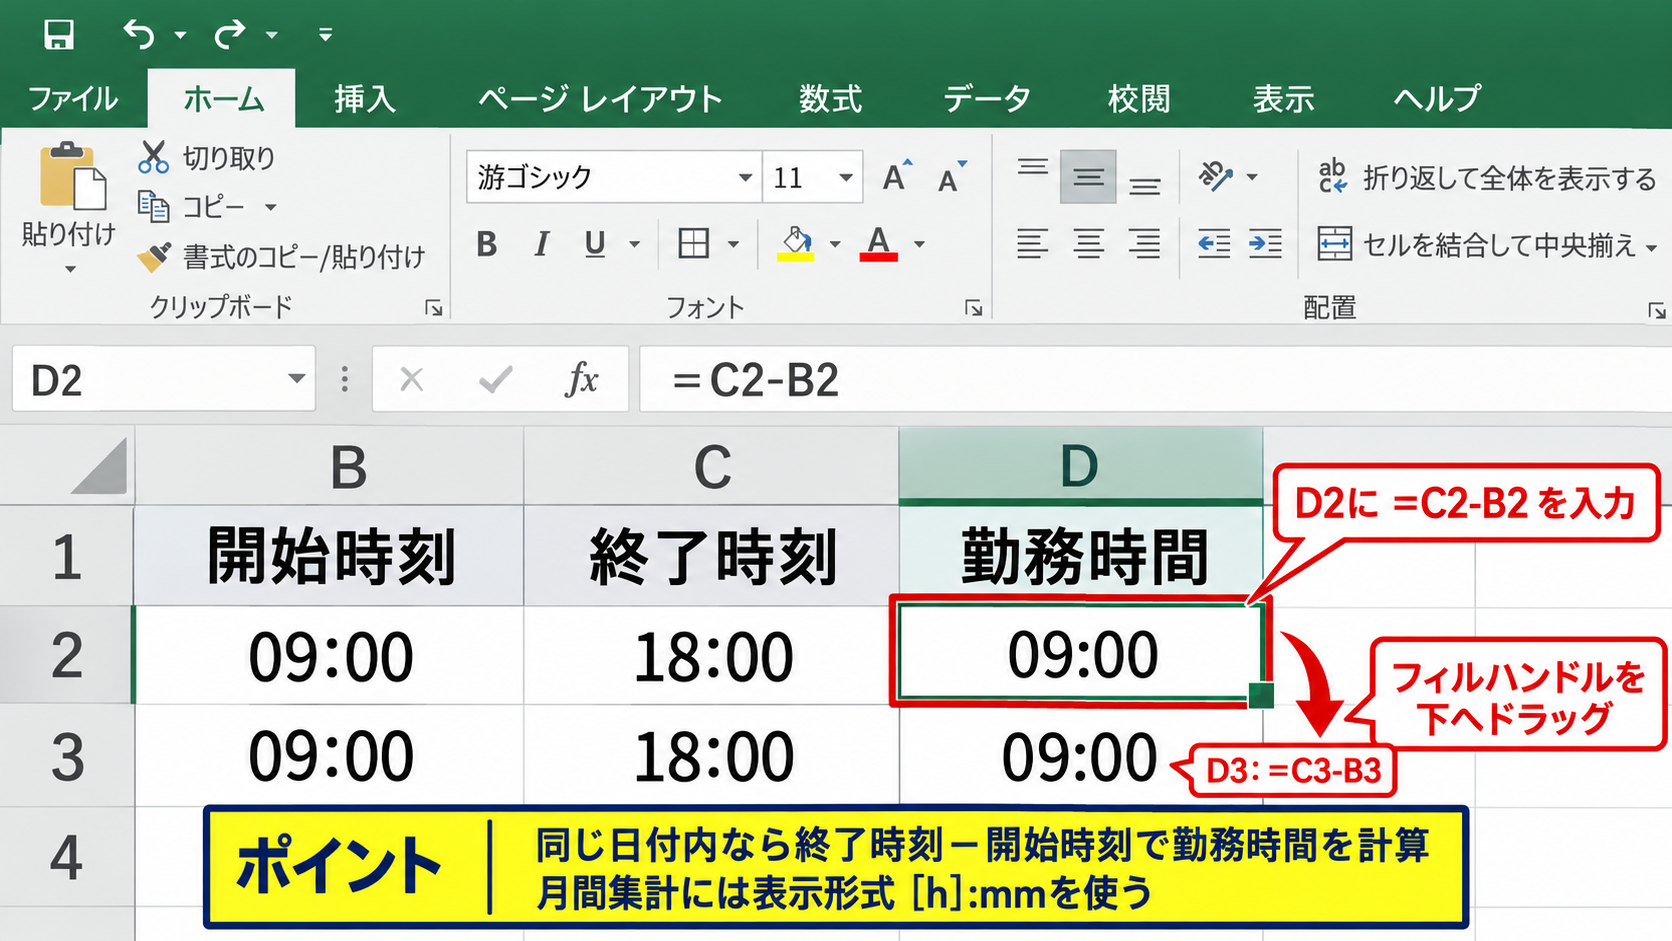Viewport: 1672px width, 941px height.
Task: Redo the last action
Action: (x=230, y=35)
